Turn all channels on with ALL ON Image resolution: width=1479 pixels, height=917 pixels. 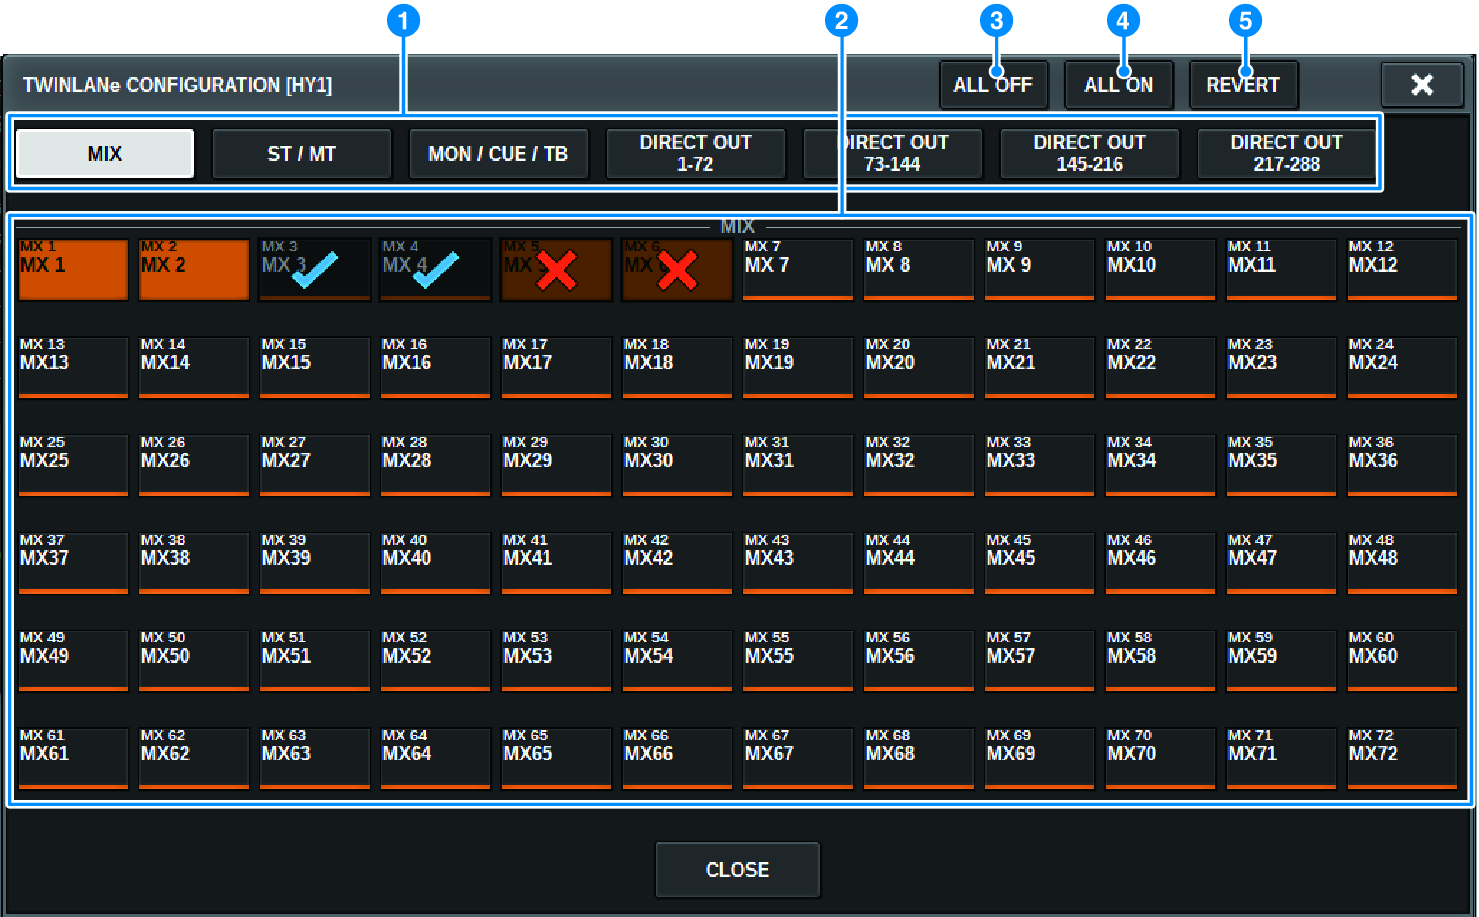(x=1118, y=85)
